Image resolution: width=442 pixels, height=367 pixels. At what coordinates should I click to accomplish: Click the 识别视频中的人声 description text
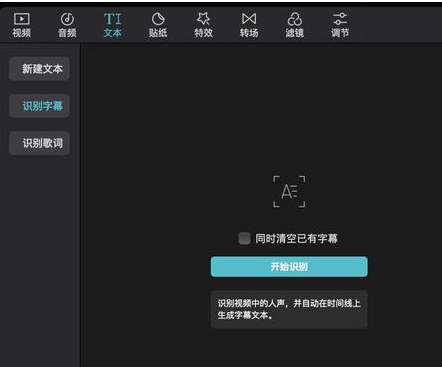pyautogui.click(x=289, y=309)
